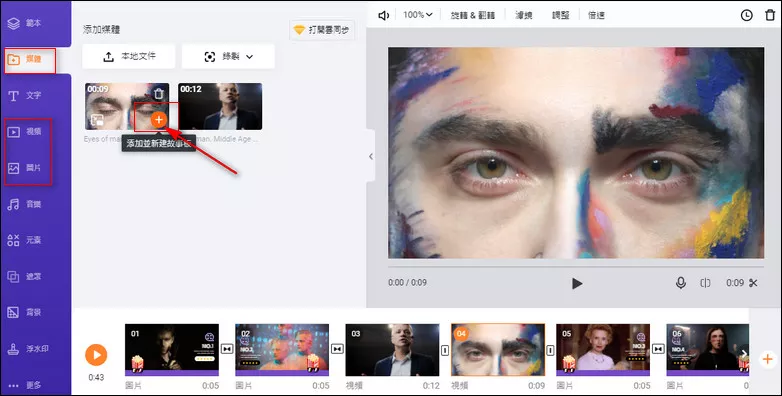Open transition between scenes 02 and 03
The width and height of the screenshot is (782, 396).
click(337, 349)
